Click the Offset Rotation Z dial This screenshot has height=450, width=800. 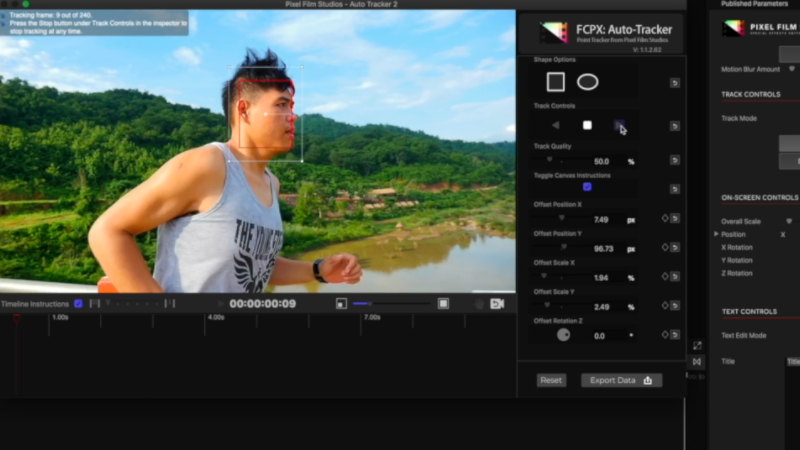(563, 335)
